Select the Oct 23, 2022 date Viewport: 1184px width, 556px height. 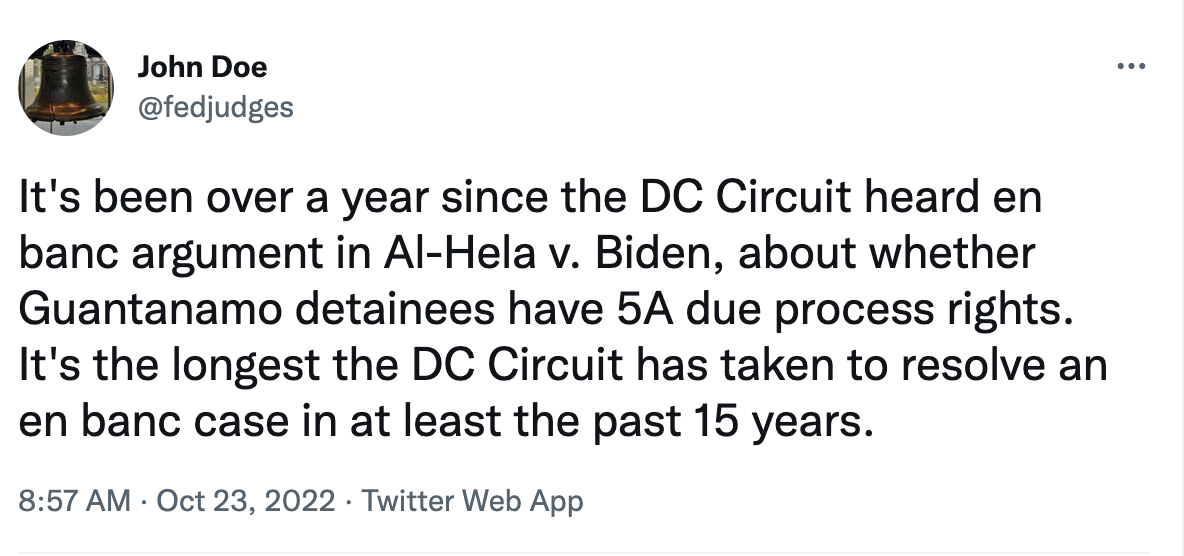[x=245, y=500]
